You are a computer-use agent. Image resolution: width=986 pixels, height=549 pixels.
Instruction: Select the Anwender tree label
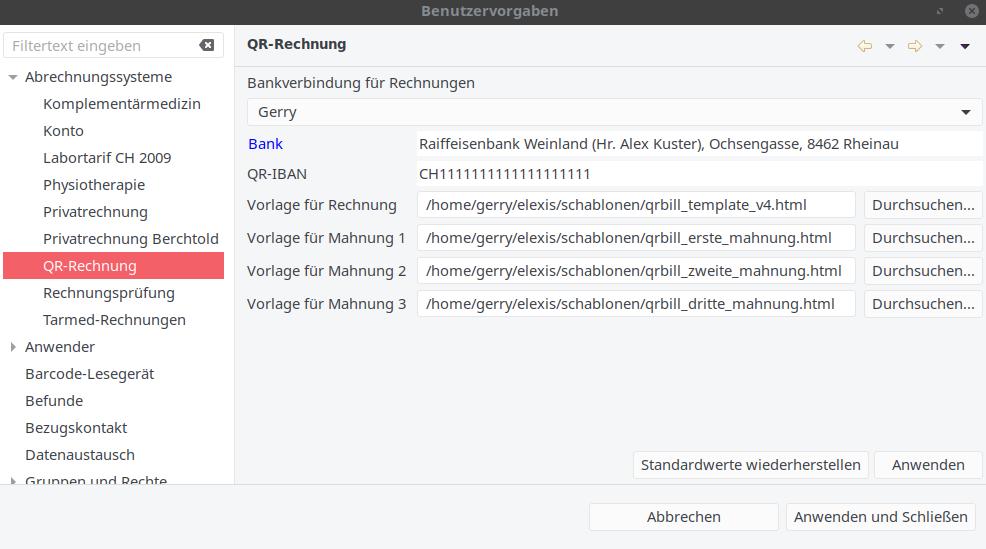[x=60, y=347]
